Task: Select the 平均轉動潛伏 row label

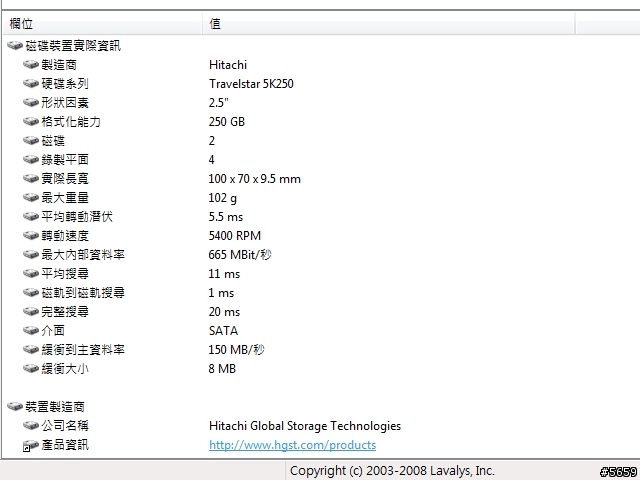Action: coord(77,216)
